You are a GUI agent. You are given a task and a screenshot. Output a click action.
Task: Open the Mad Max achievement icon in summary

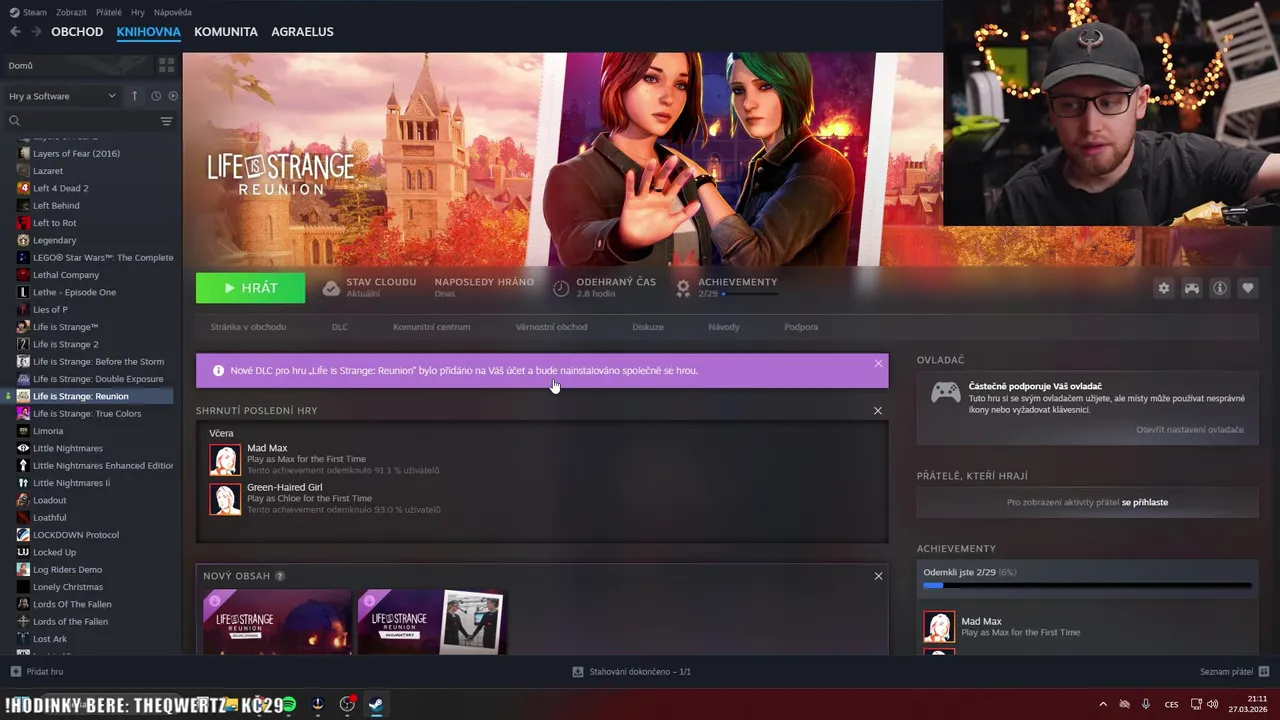(225, 460)
